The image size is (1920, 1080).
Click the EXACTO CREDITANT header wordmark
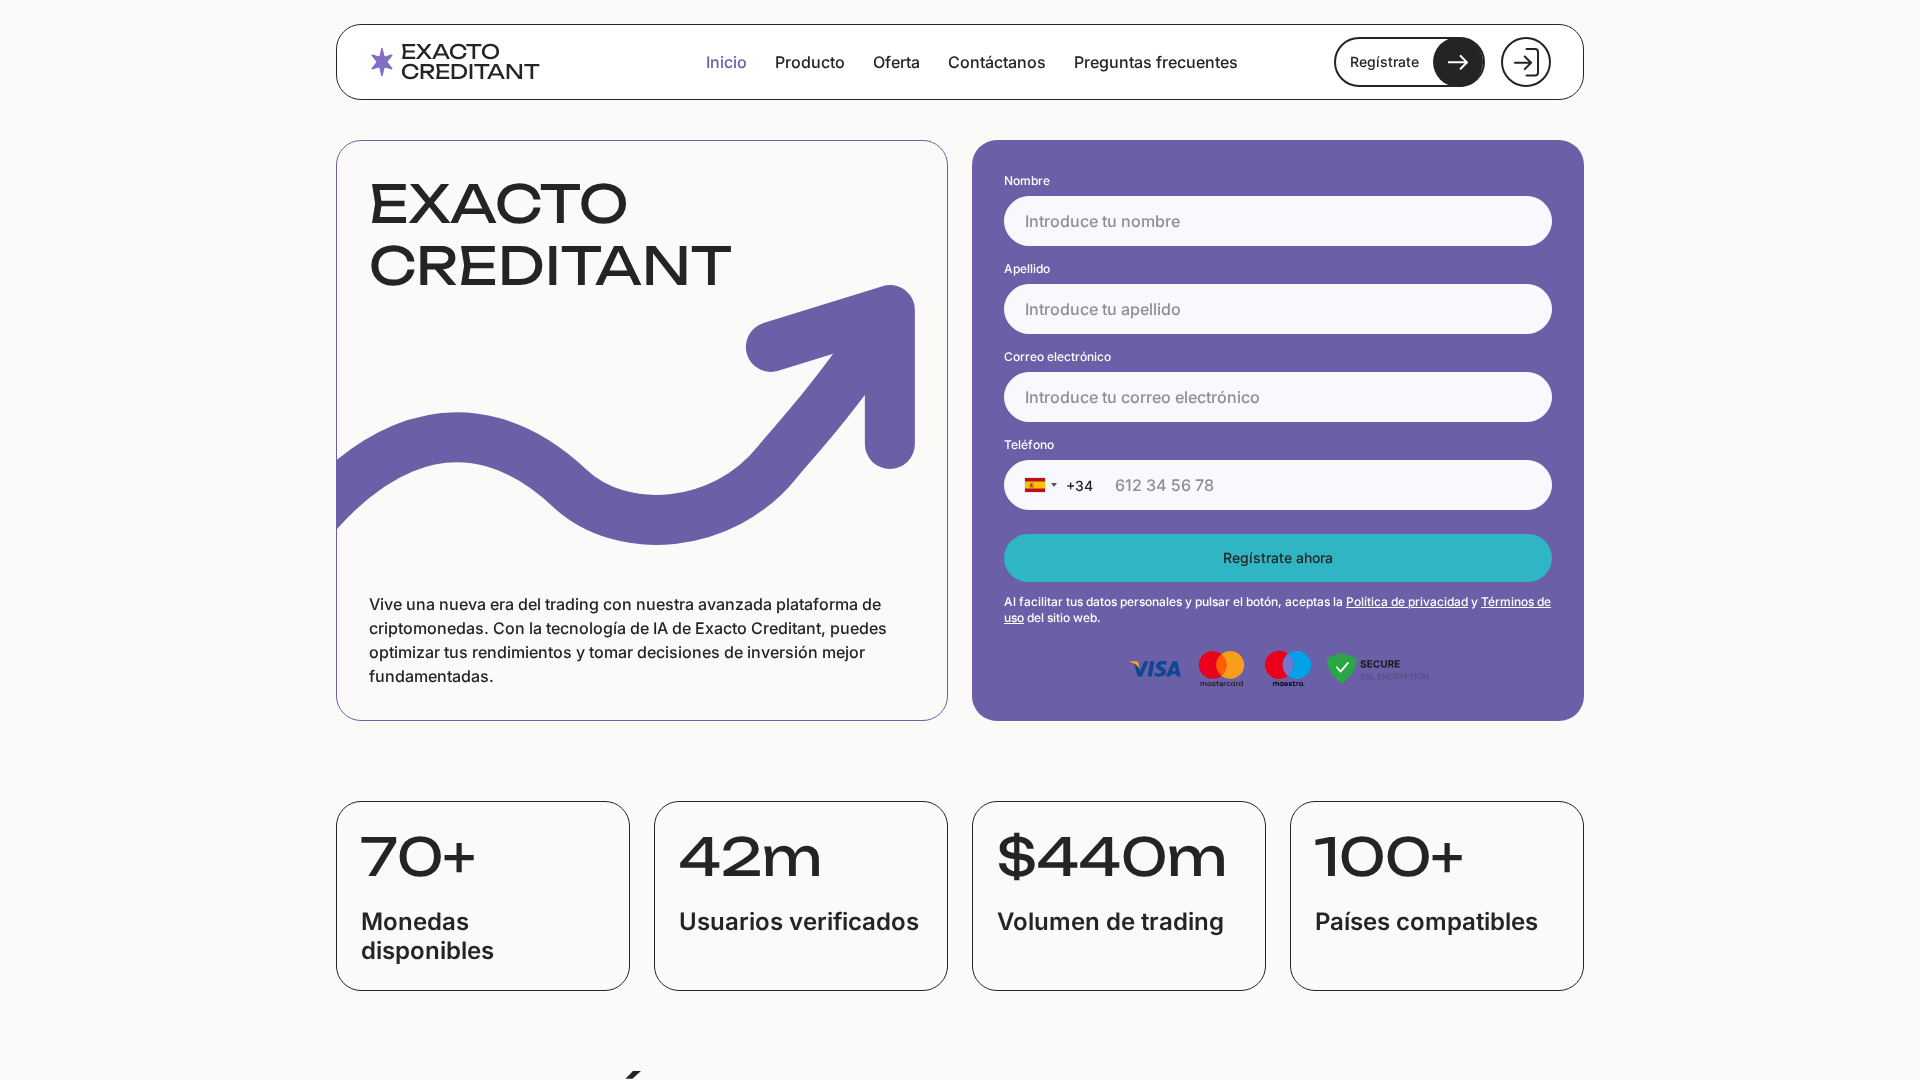pos(470,62)
